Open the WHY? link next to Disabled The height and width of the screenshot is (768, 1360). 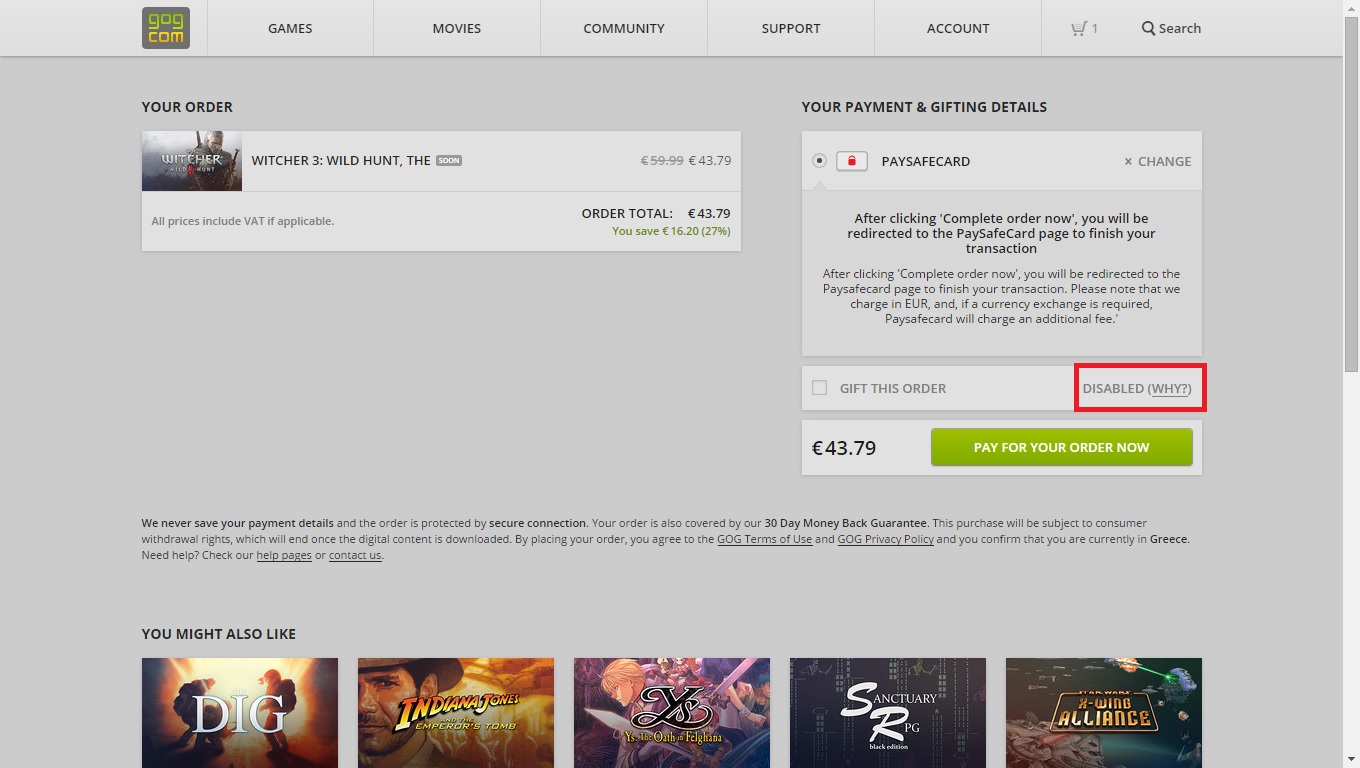[1169, 388]
